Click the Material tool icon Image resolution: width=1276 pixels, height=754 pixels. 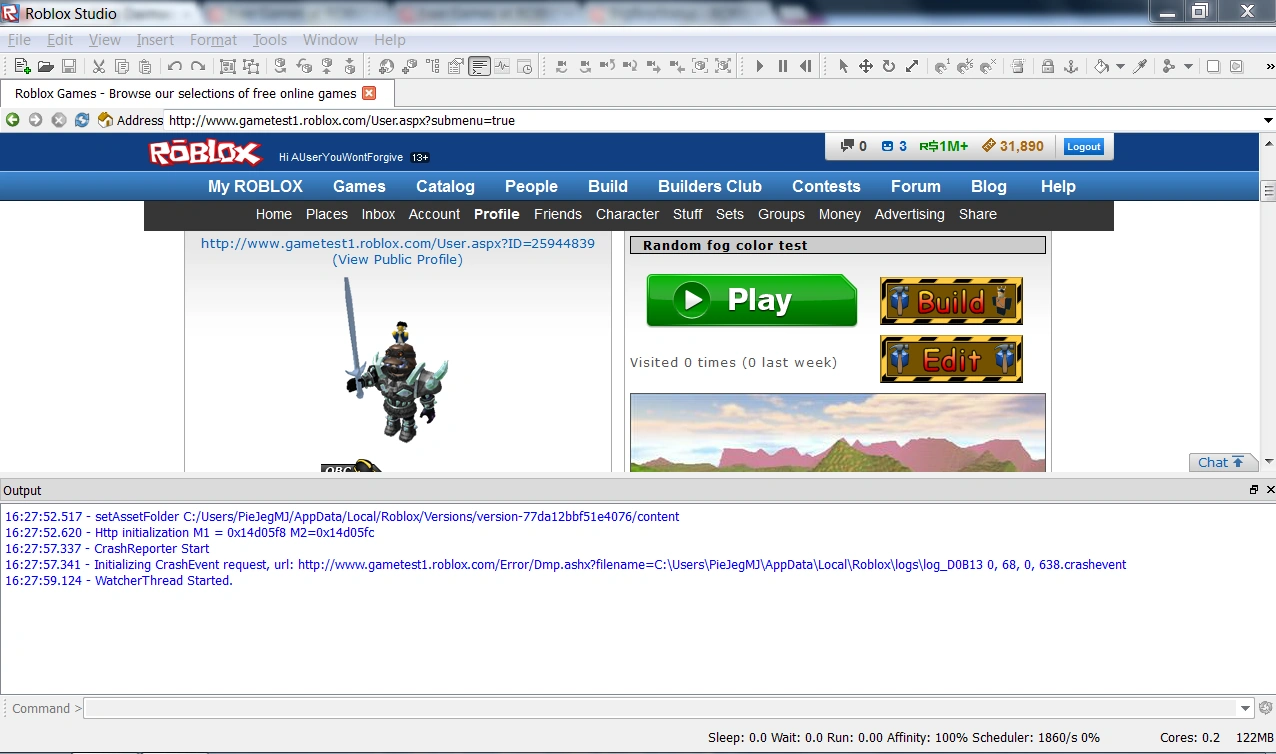(1169, 66)
